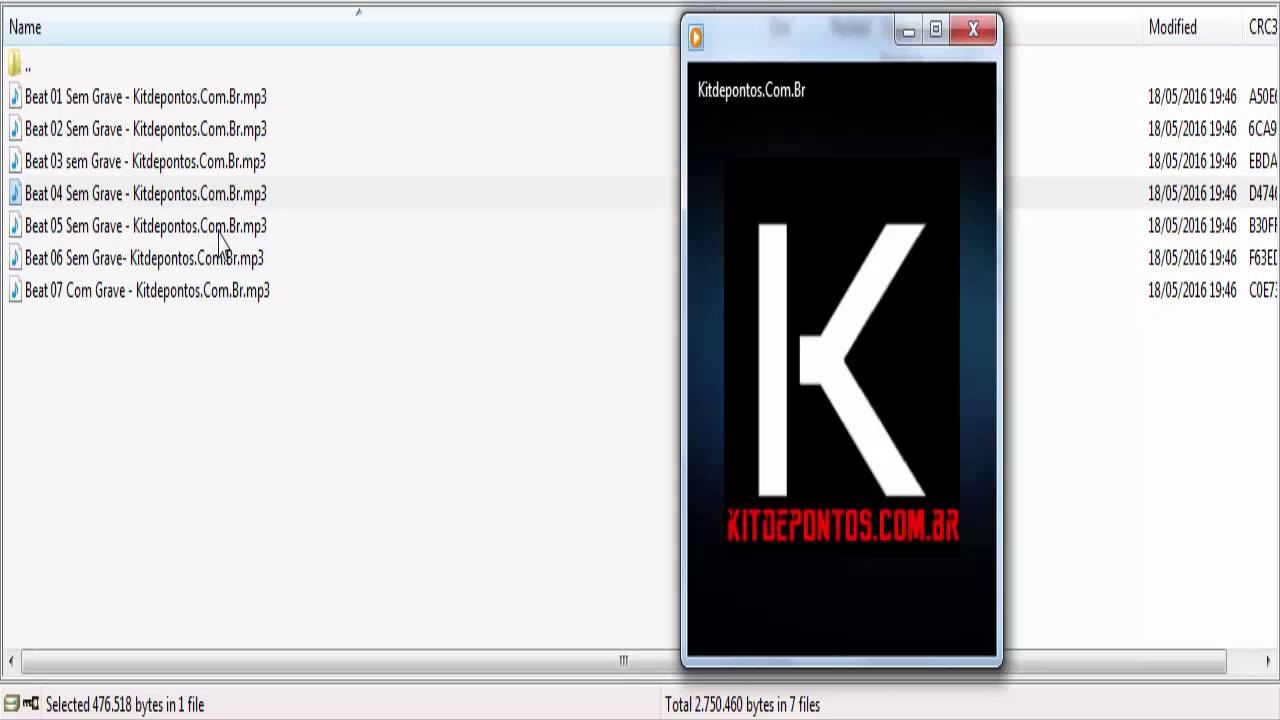Click CRC value starting with C0E7

pyautogui.click(x=1264, y=290)
